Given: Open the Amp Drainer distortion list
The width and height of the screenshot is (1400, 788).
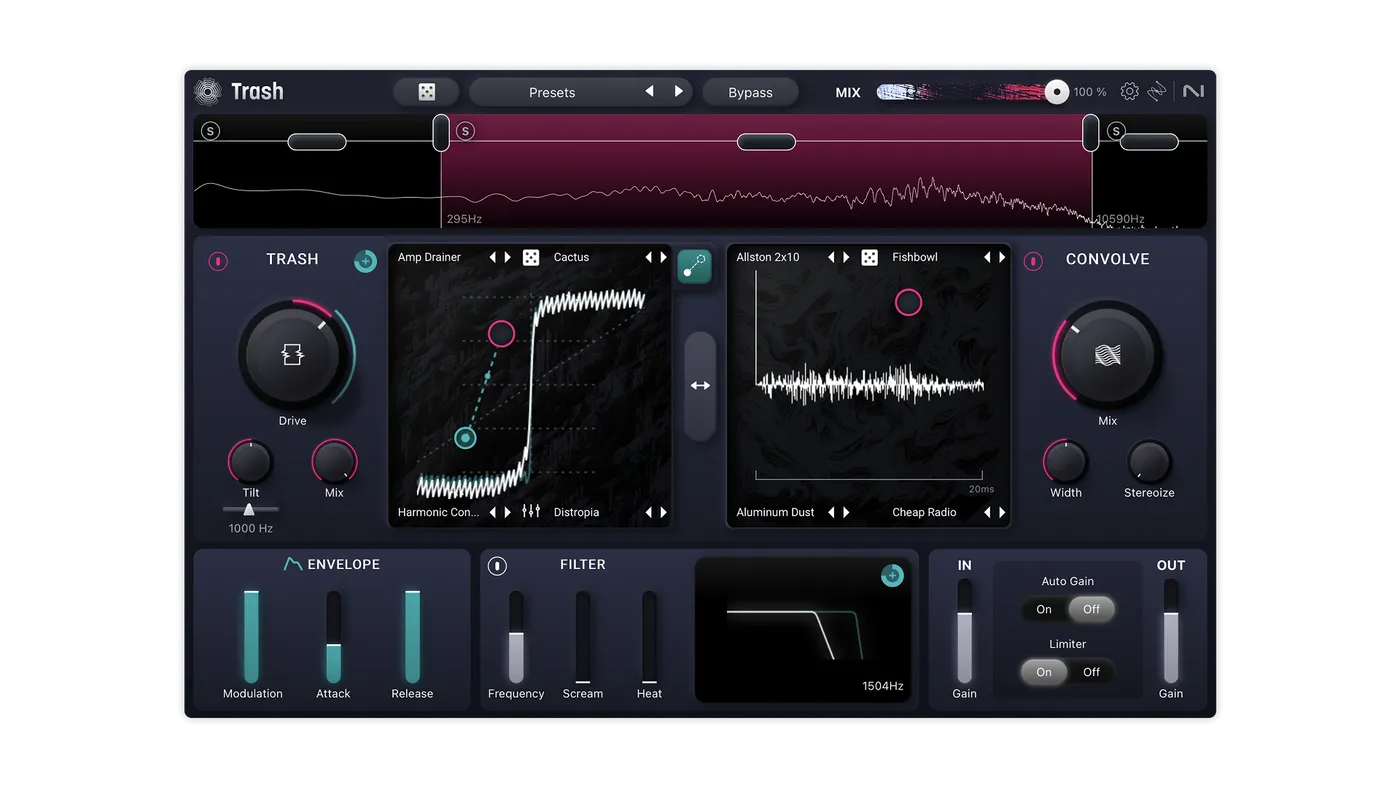Looking at the screenshot, I should coord(430,257).
